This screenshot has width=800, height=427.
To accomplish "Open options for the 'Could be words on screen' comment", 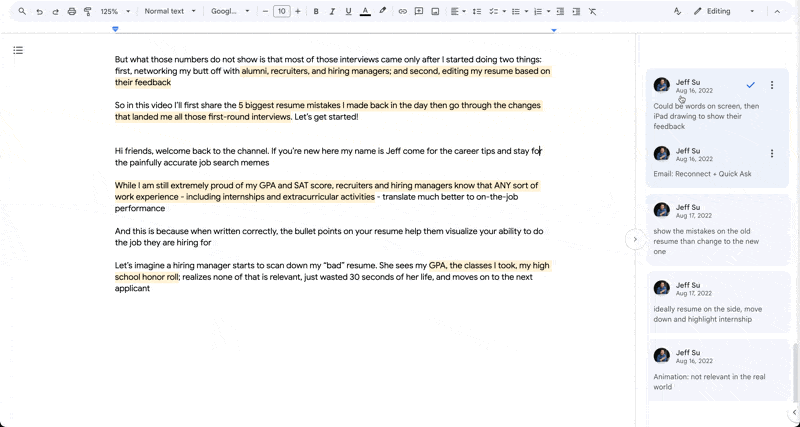I will pyautogui.click(x=772, y=85).
